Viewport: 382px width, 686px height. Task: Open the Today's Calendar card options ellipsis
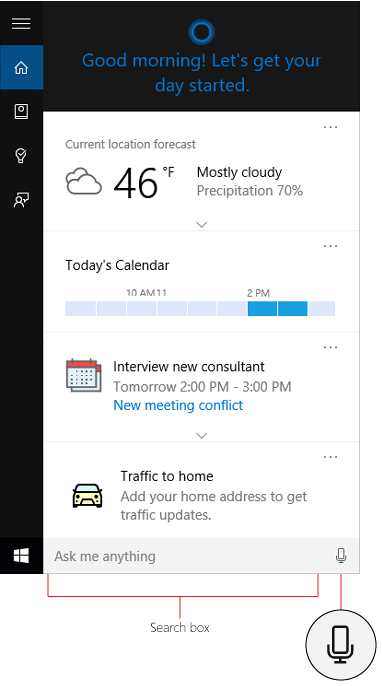click(330, 246)
